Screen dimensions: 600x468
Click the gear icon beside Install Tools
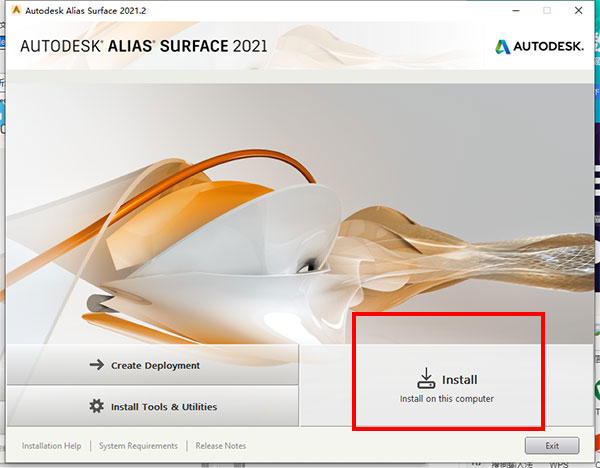[x=96, y=406]
